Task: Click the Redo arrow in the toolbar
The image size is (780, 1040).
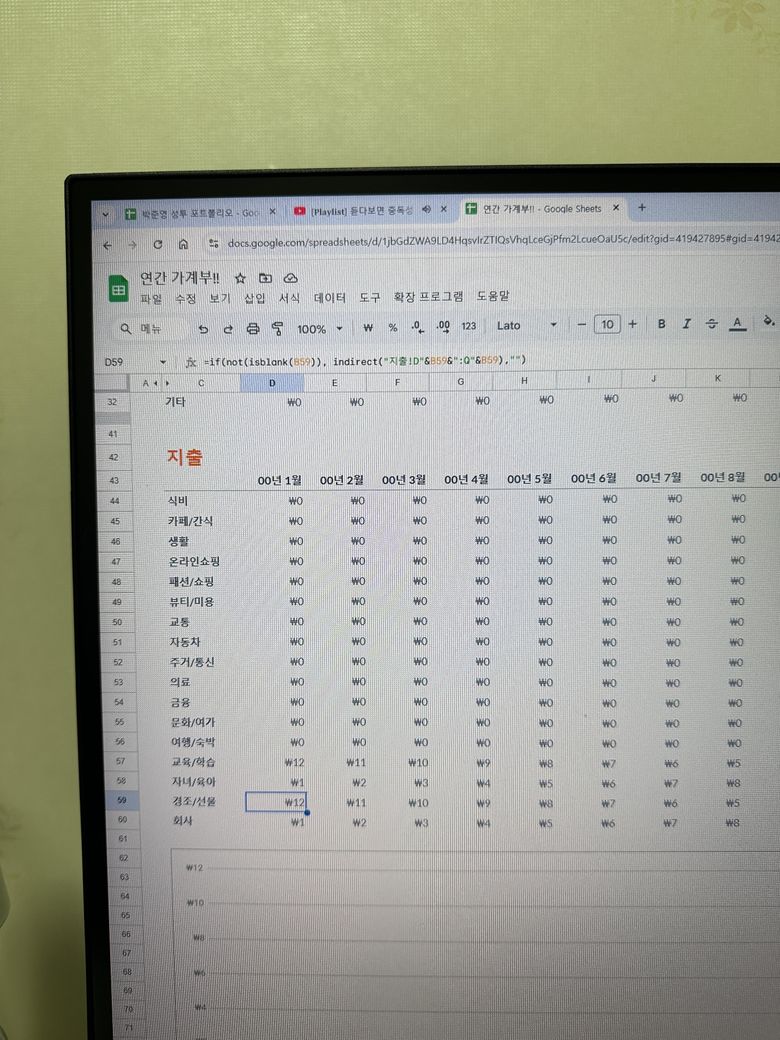Action: click(228, 328)
